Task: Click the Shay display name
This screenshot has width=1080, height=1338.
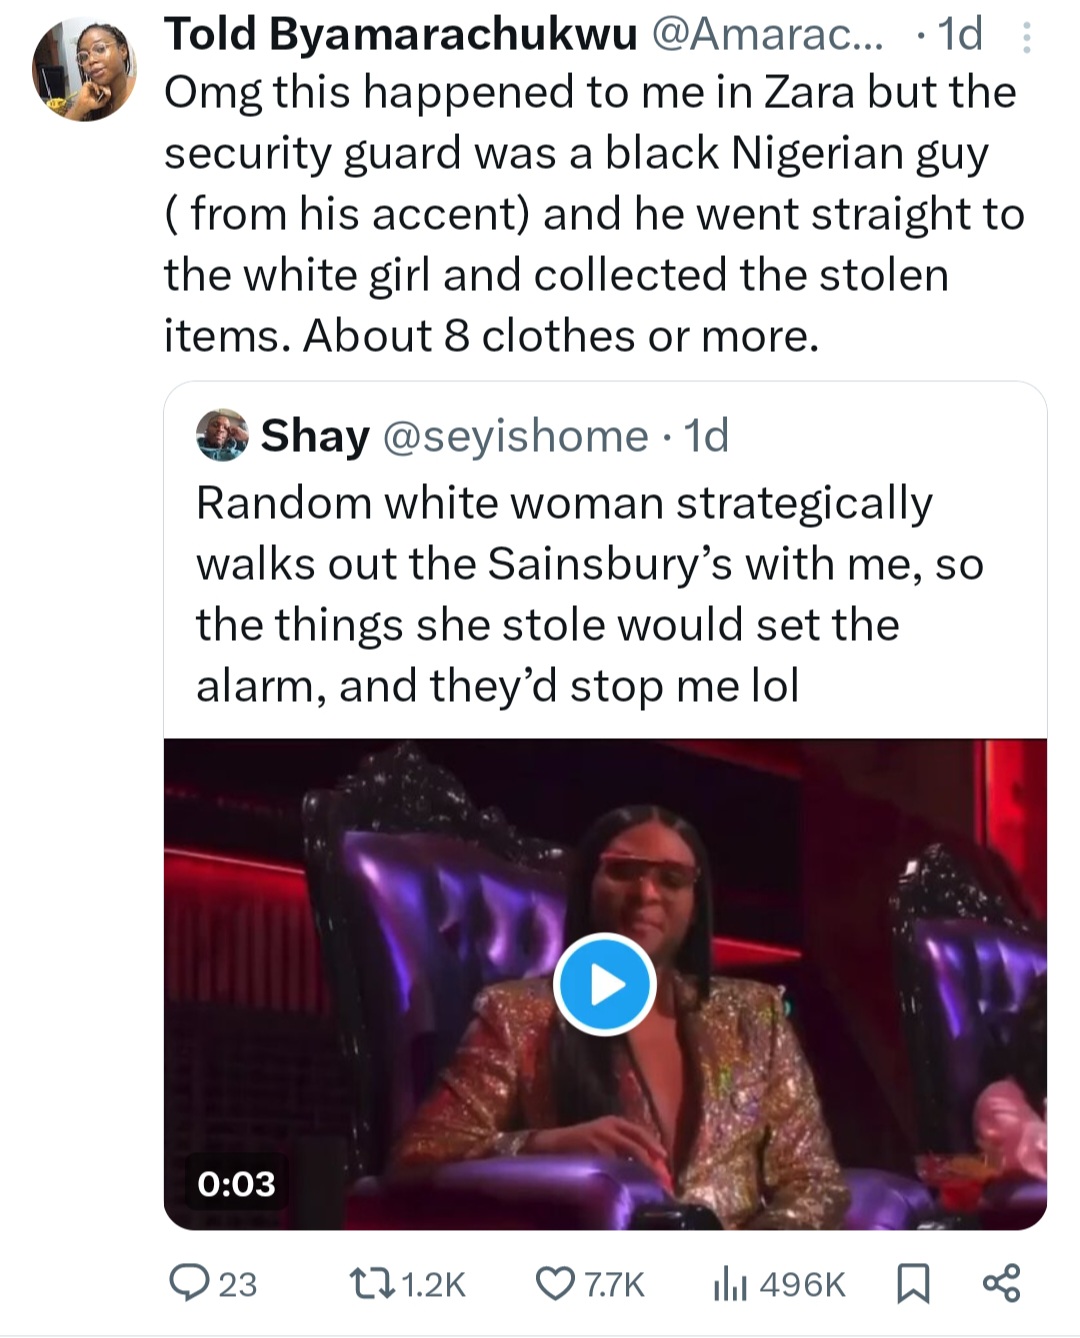Action: [x=315, y=436]
